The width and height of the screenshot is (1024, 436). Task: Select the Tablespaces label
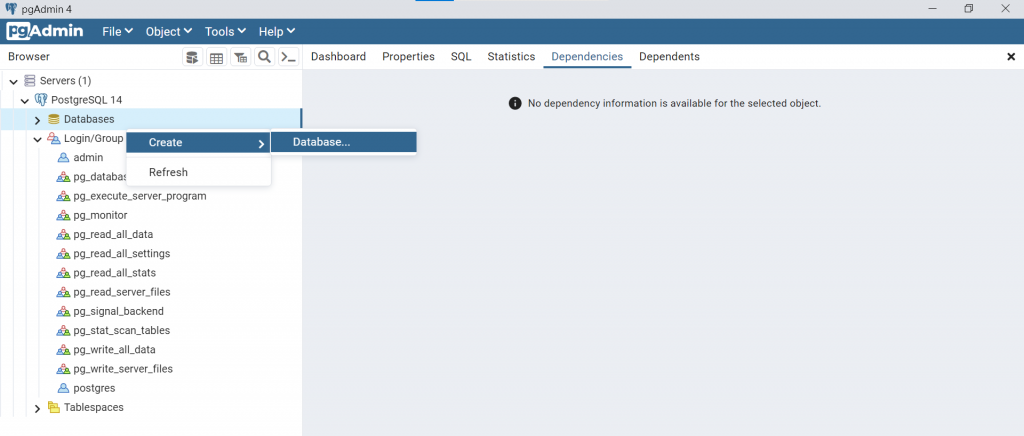[x=94, y=408]
